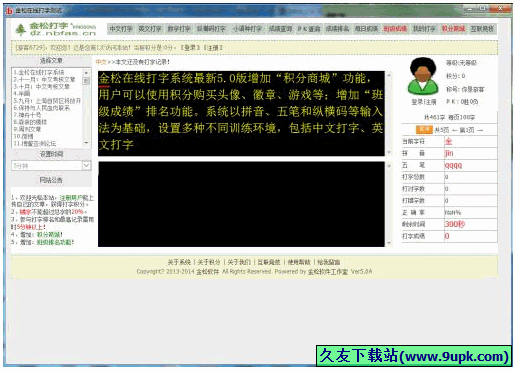This screenshot has width=515, height=370.
Task: Open the 成绩查询 navigation tab
Action: (x=280, y=29)
